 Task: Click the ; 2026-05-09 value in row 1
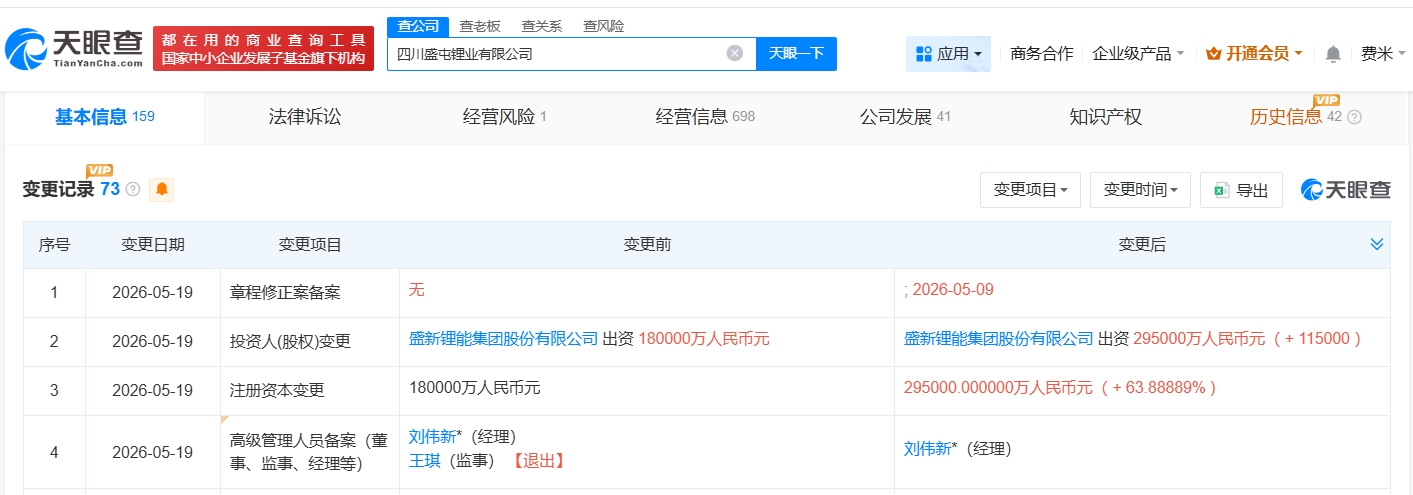tap(948, 290)
